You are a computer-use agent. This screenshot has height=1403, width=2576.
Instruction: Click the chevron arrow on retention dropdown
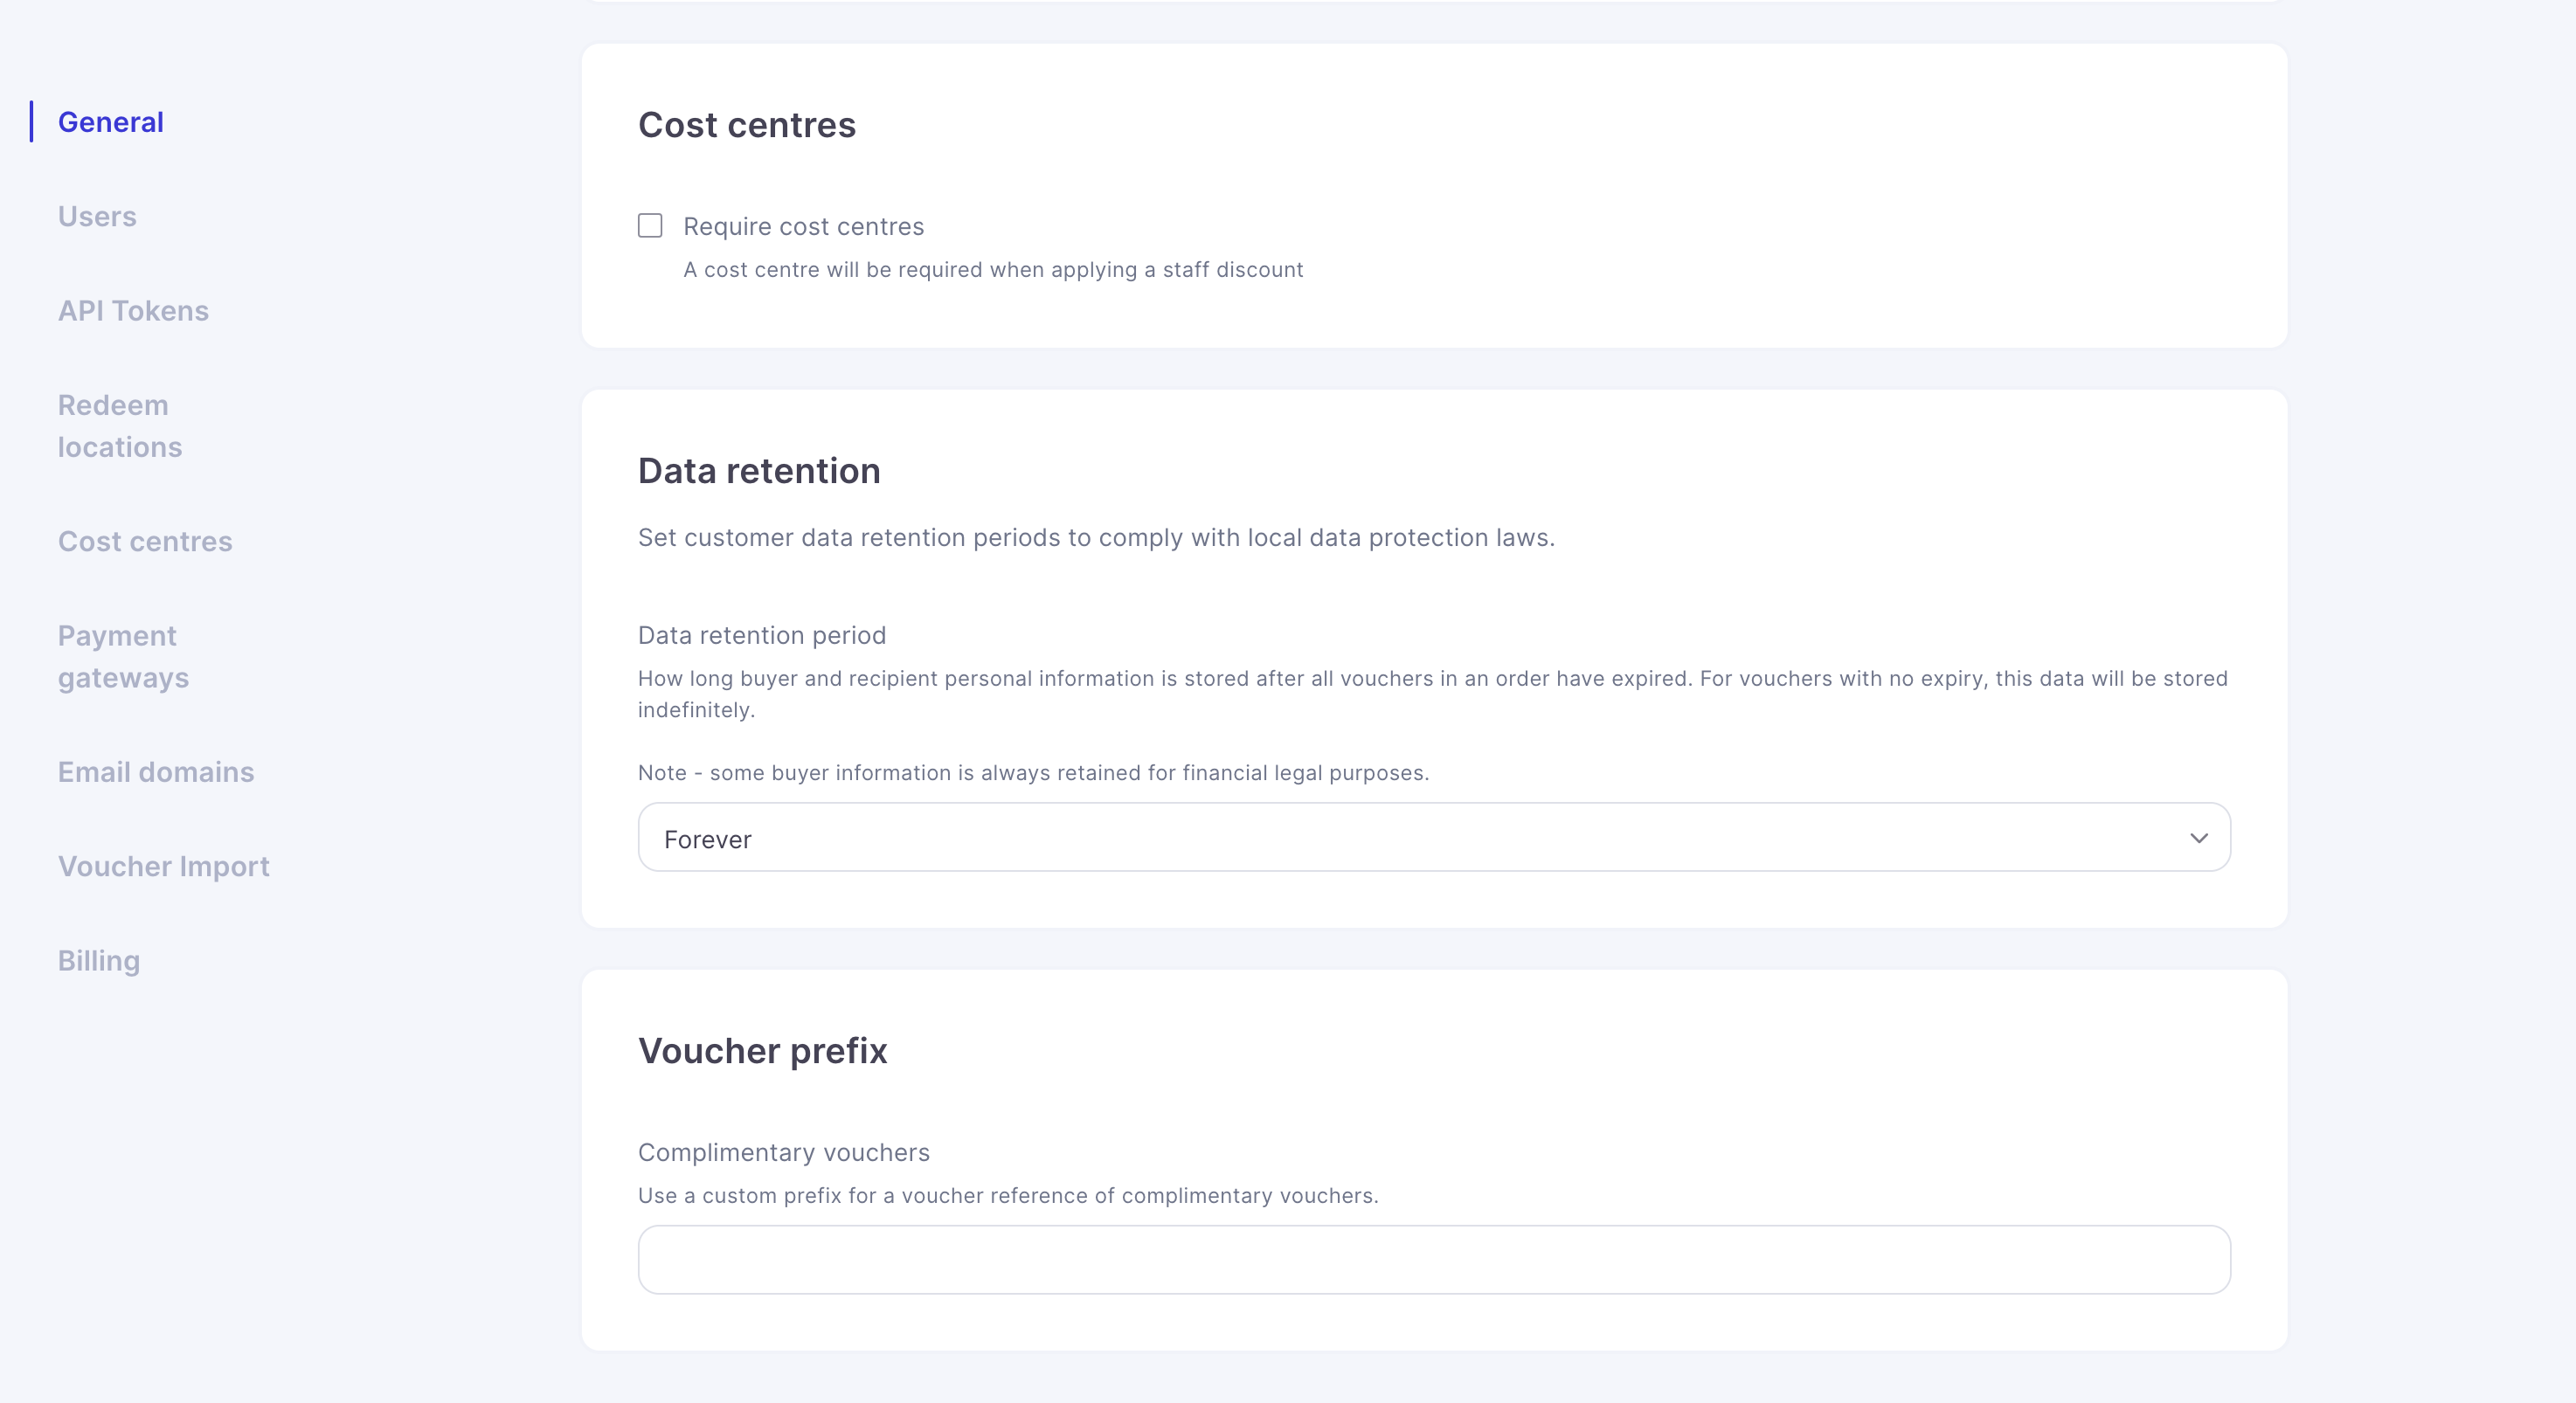(2198, 838)
